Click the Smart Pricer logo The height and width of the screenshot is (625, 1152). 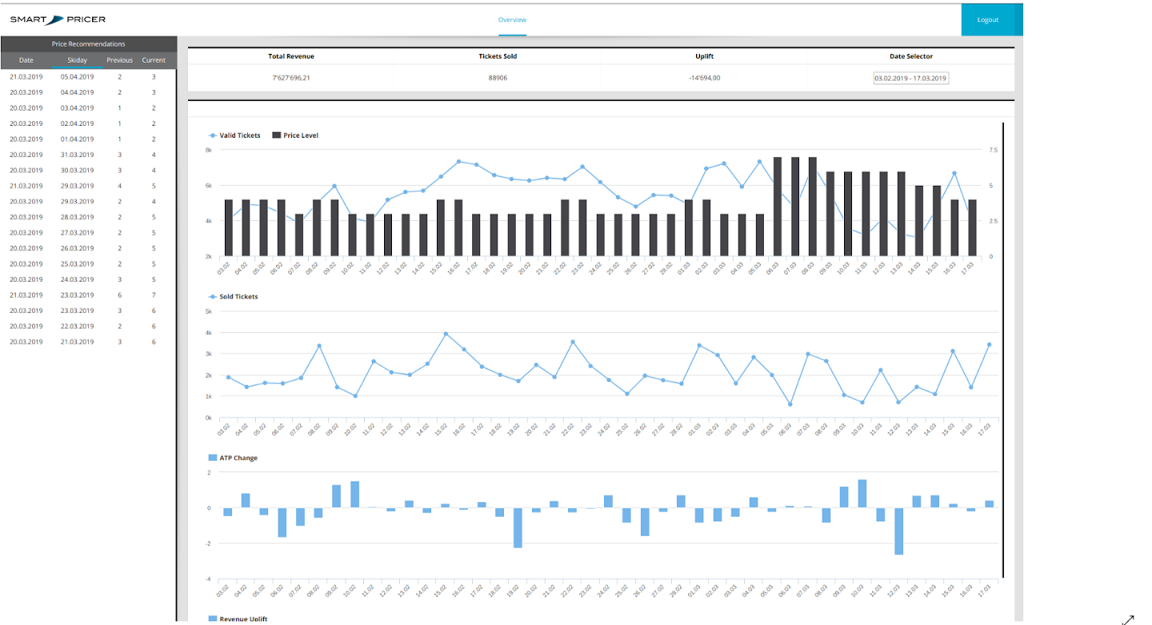[x=57, y=20]
